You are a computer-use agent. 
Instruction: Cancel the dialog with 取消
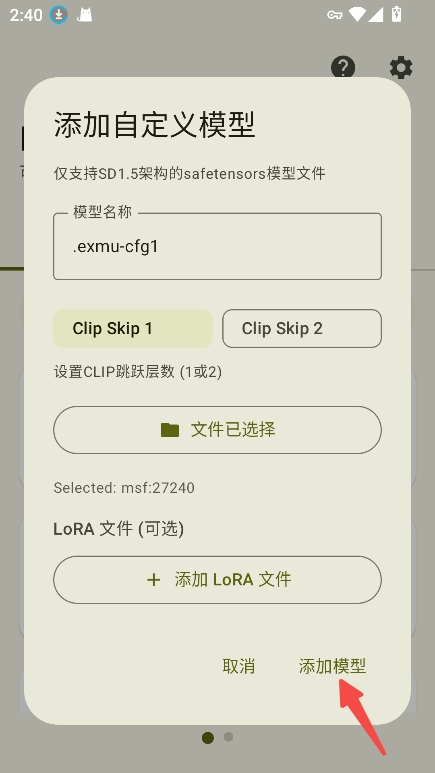pos(239,666)
